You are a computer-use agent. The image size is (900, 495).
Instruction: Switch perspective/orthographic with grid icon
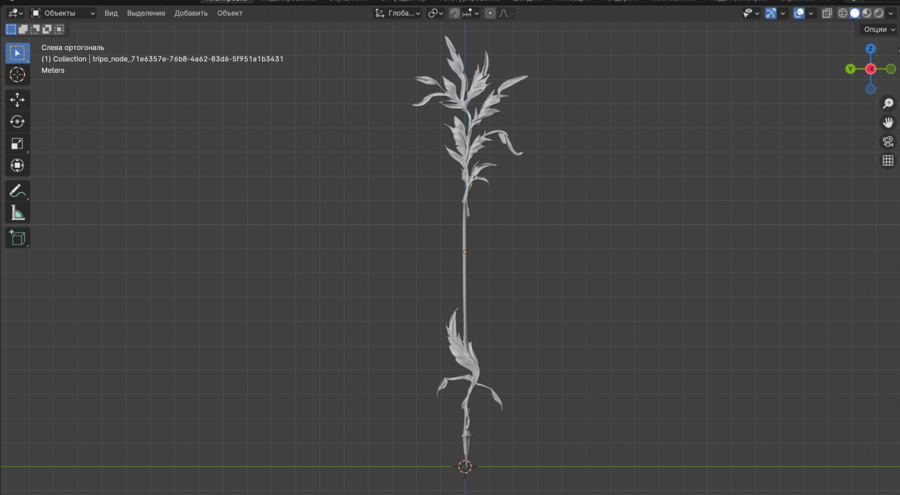(887, 161)
